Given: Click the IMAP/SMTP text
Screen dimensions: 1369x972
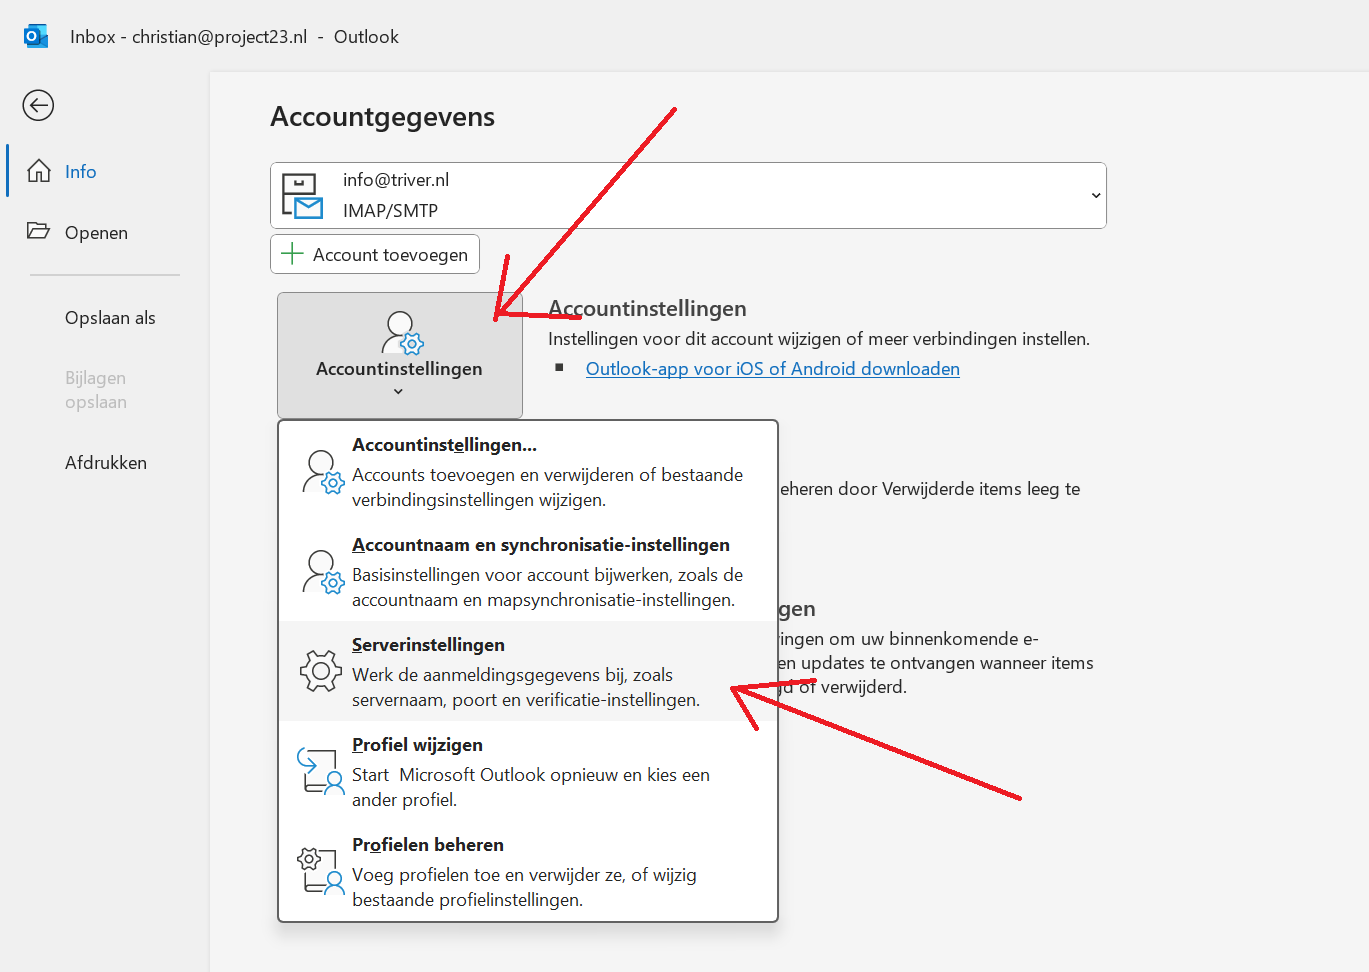Looking at the screenshot, I should [390, 211].
